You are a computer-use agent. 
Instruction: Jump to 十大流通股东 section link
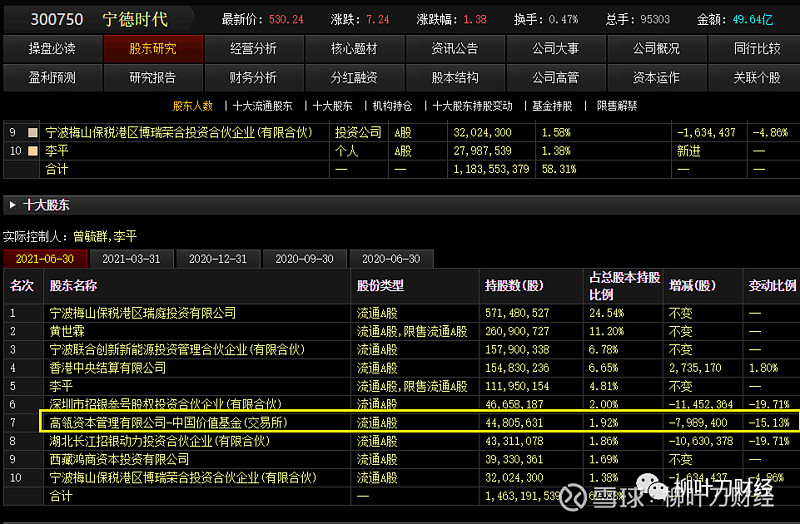[x=262, y=106]
